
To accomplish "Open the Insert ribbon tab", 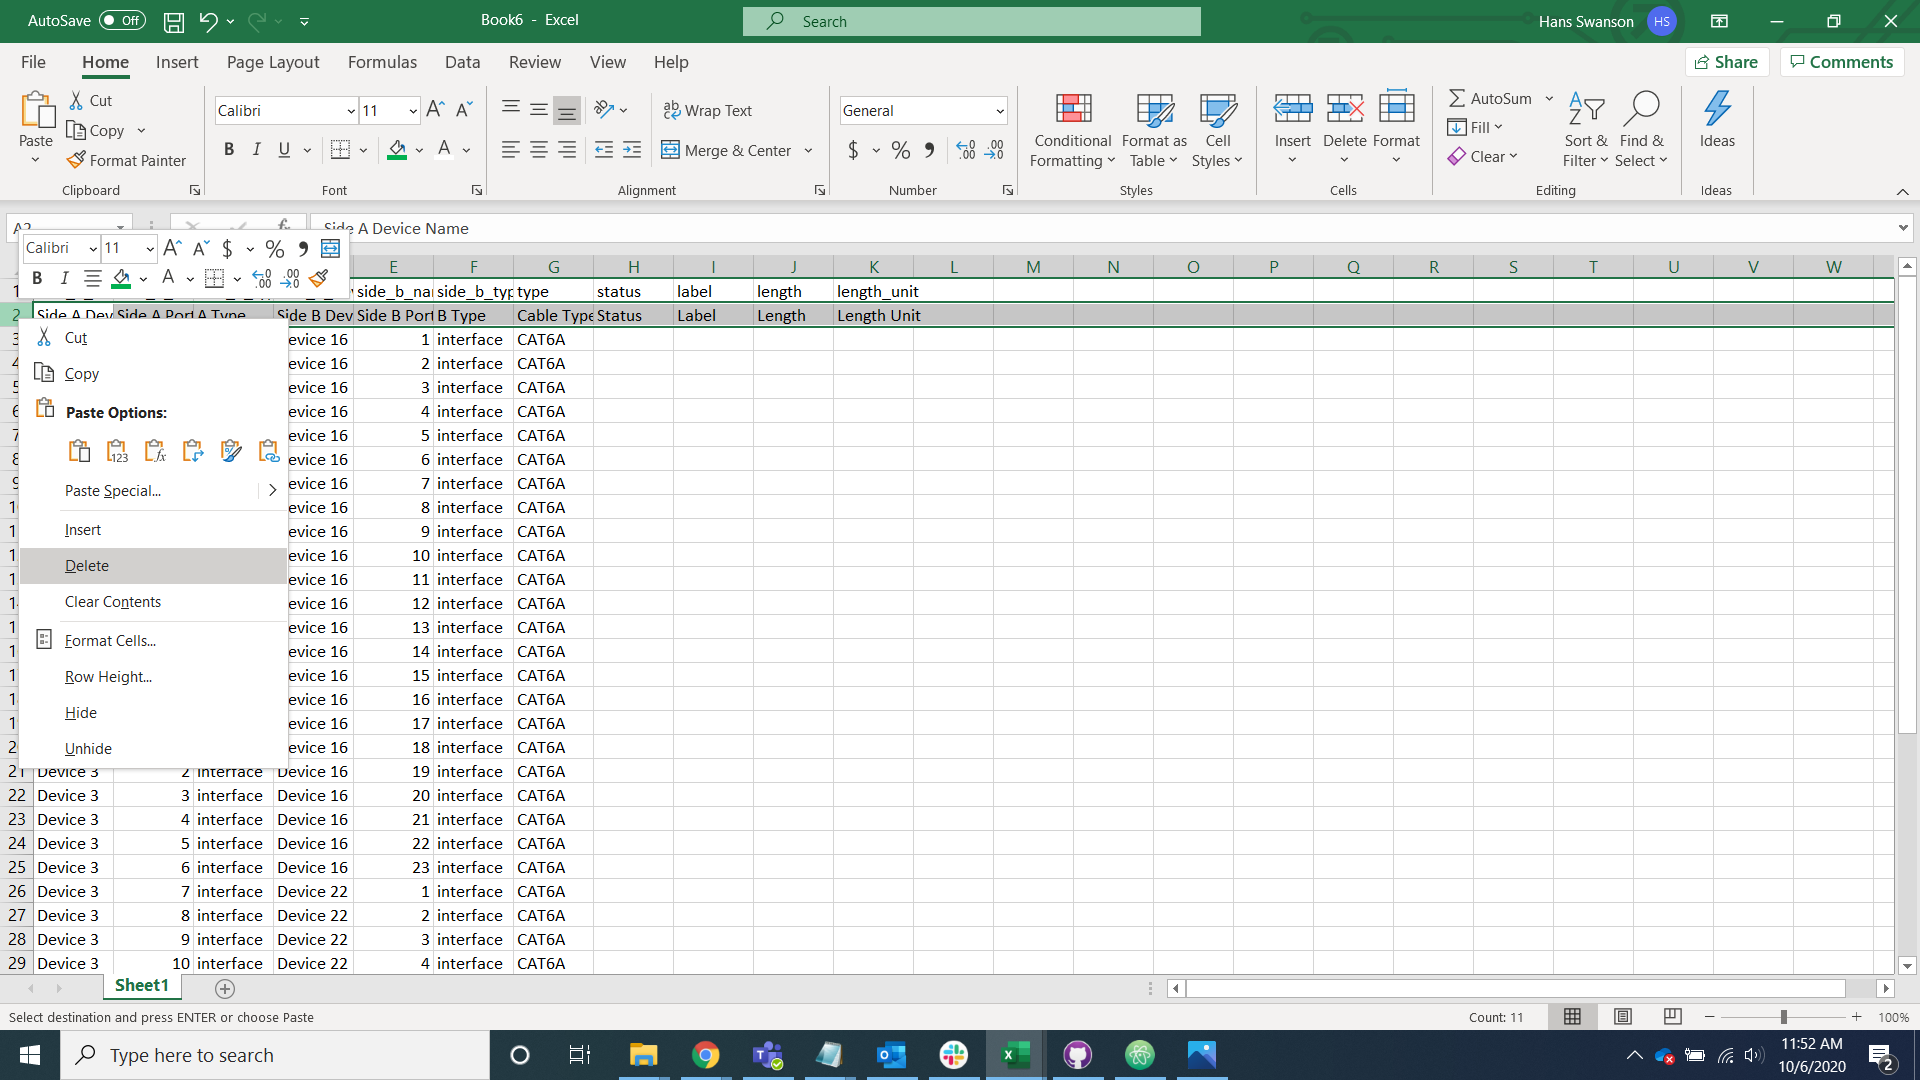I will (177, 62).
